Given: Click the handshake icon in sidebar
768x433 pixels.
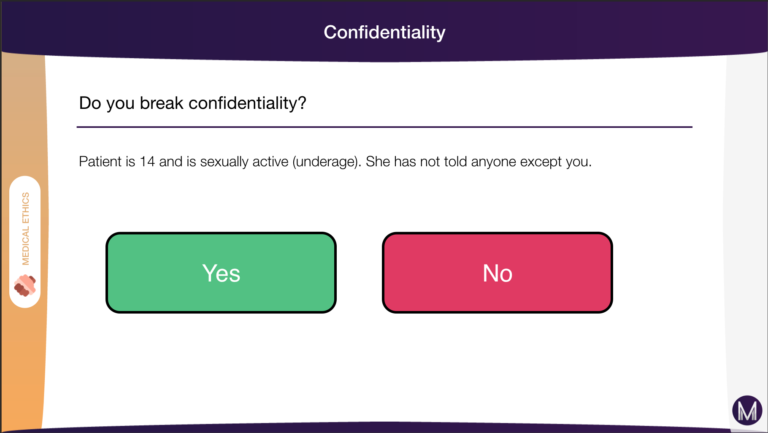Looking at the screenshot, I should coord(25,286).
